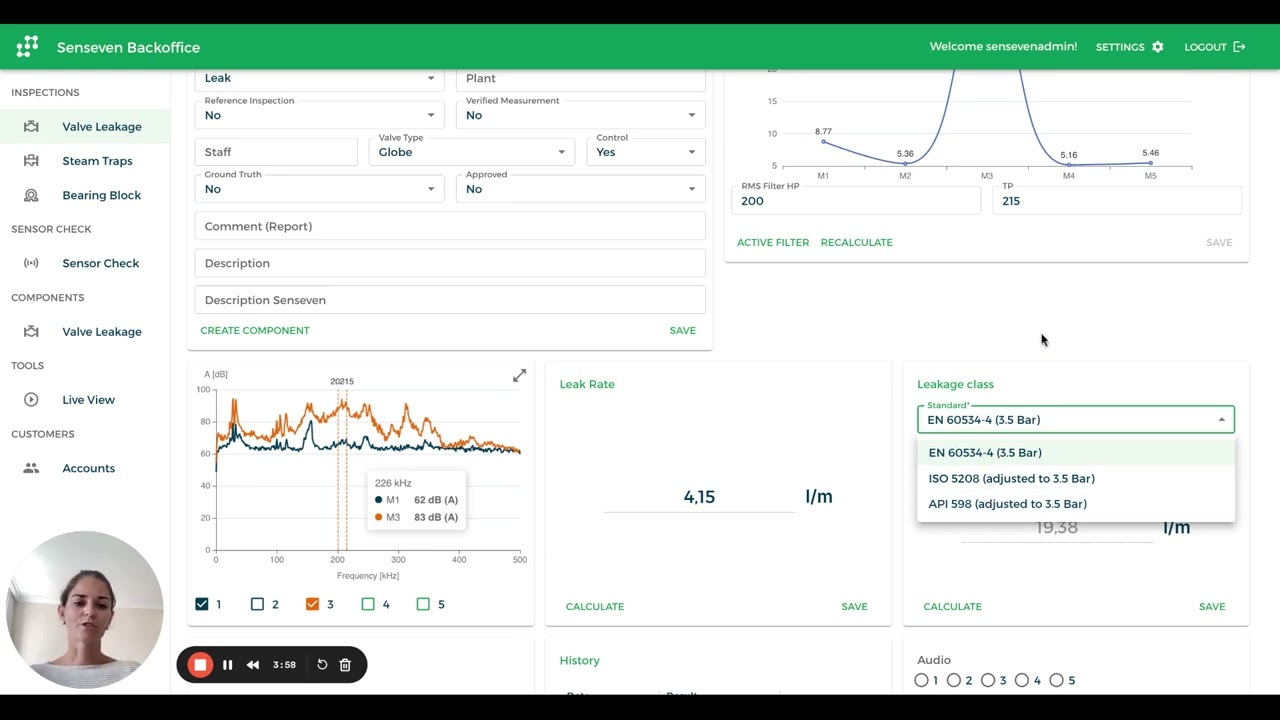The width and height of the screenshot is (1280, 720).
Task: Delete the recording with trash icon
Action: tap(345, 665)
